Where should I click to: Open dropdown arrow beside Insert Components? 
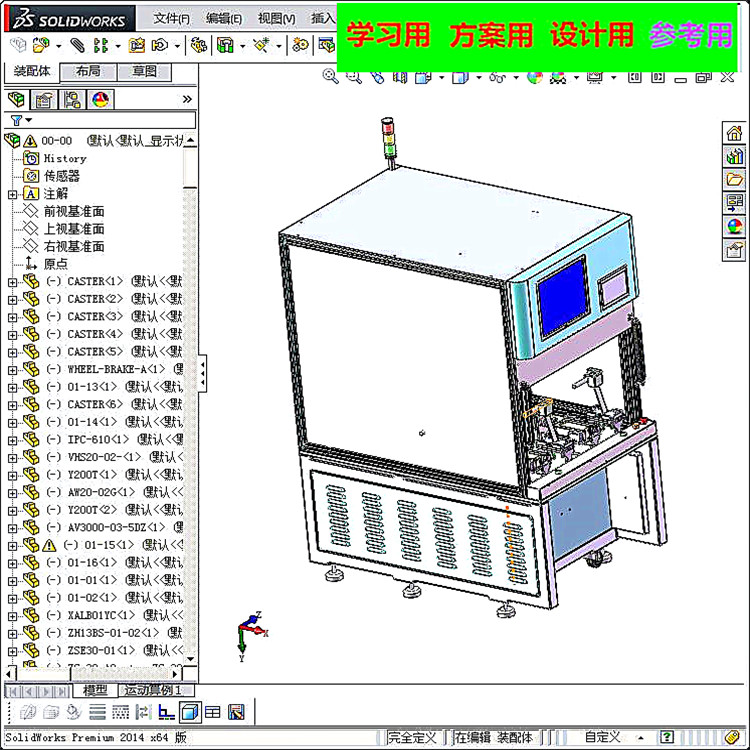[58, 46]
